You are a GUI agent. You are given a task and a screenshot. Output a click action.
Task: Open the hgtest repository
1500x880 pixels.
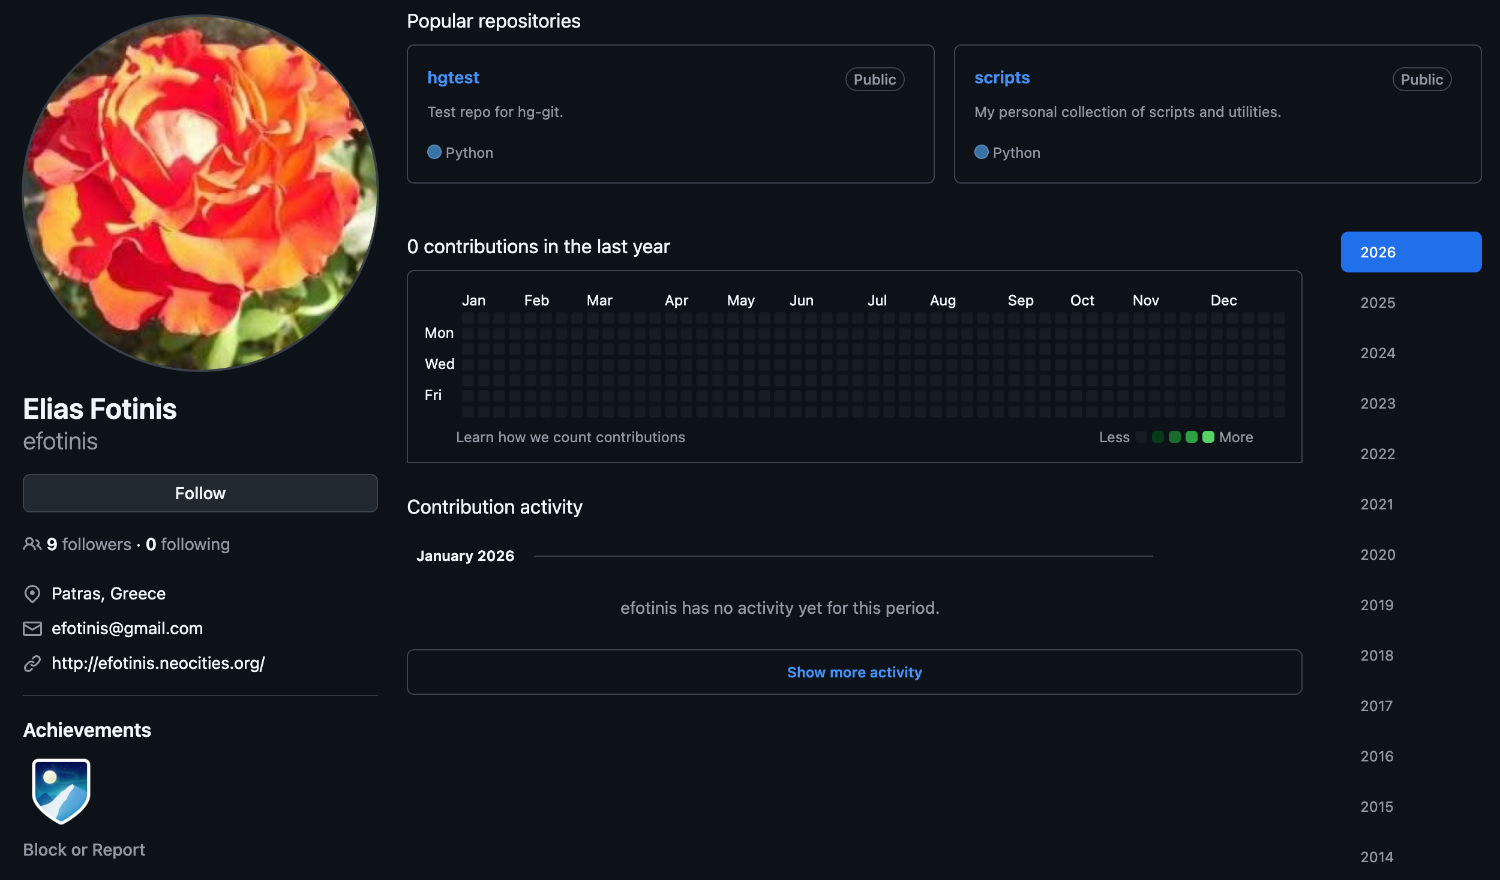click(x=453, y=78)
